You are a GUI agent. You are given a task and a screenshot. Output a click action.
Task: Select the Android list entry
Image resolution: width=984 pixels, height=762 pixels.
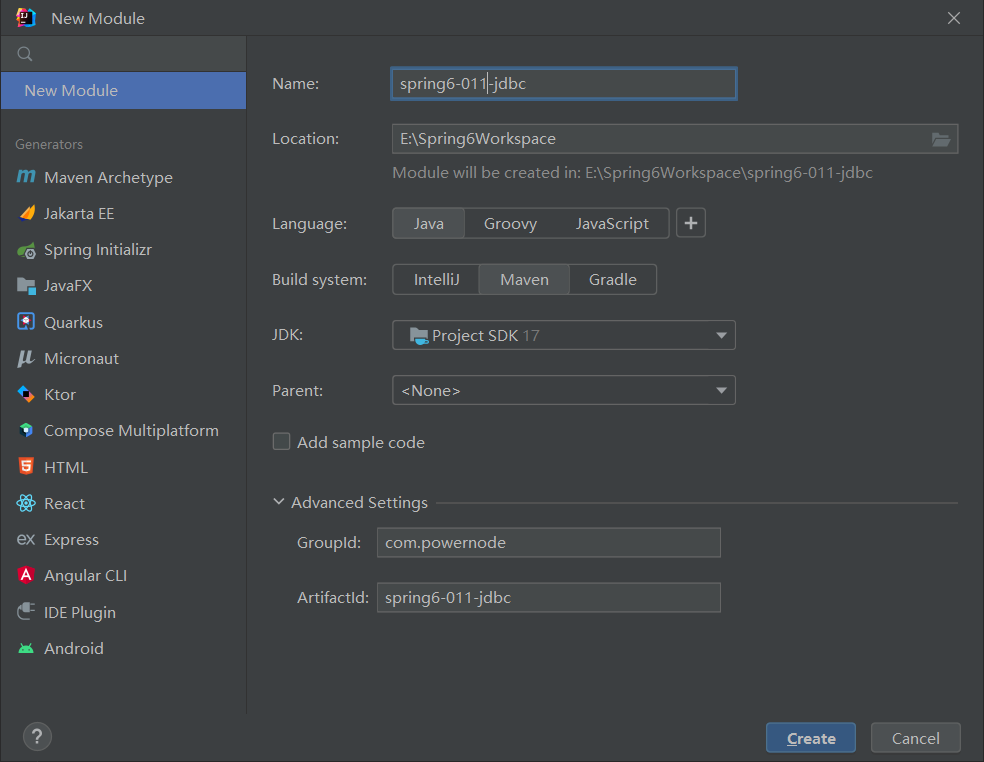pos(124,648)
